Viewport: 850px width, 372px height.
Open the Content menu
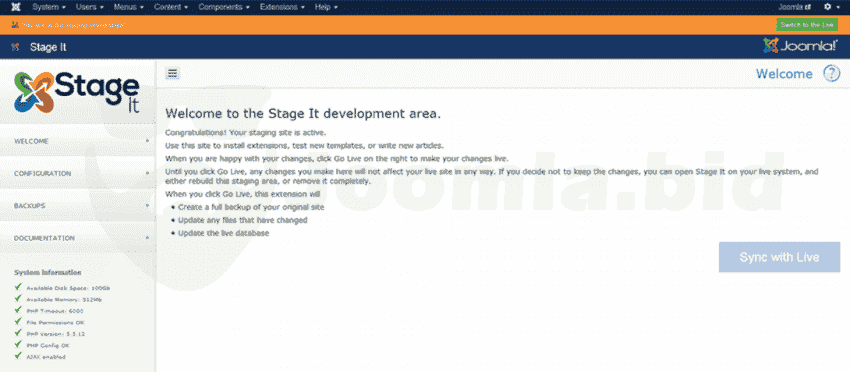coord(171,7)
